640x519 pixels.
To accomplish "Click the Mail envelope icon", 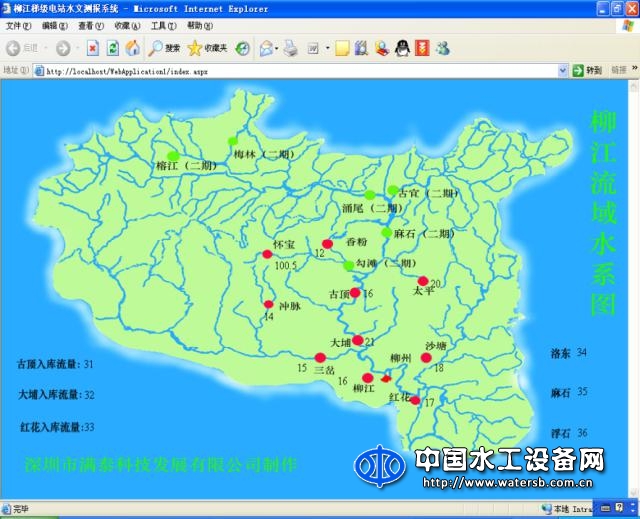I will click(266, 49).
